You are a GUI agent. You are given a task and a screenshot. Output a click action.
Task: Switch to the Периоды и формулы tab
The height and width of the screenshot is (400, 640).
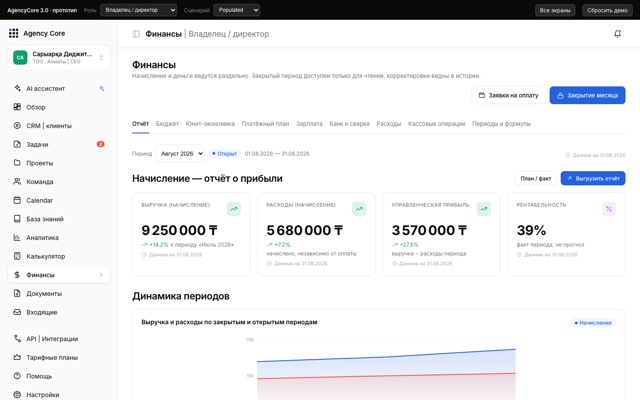click(x=501, y=124)
